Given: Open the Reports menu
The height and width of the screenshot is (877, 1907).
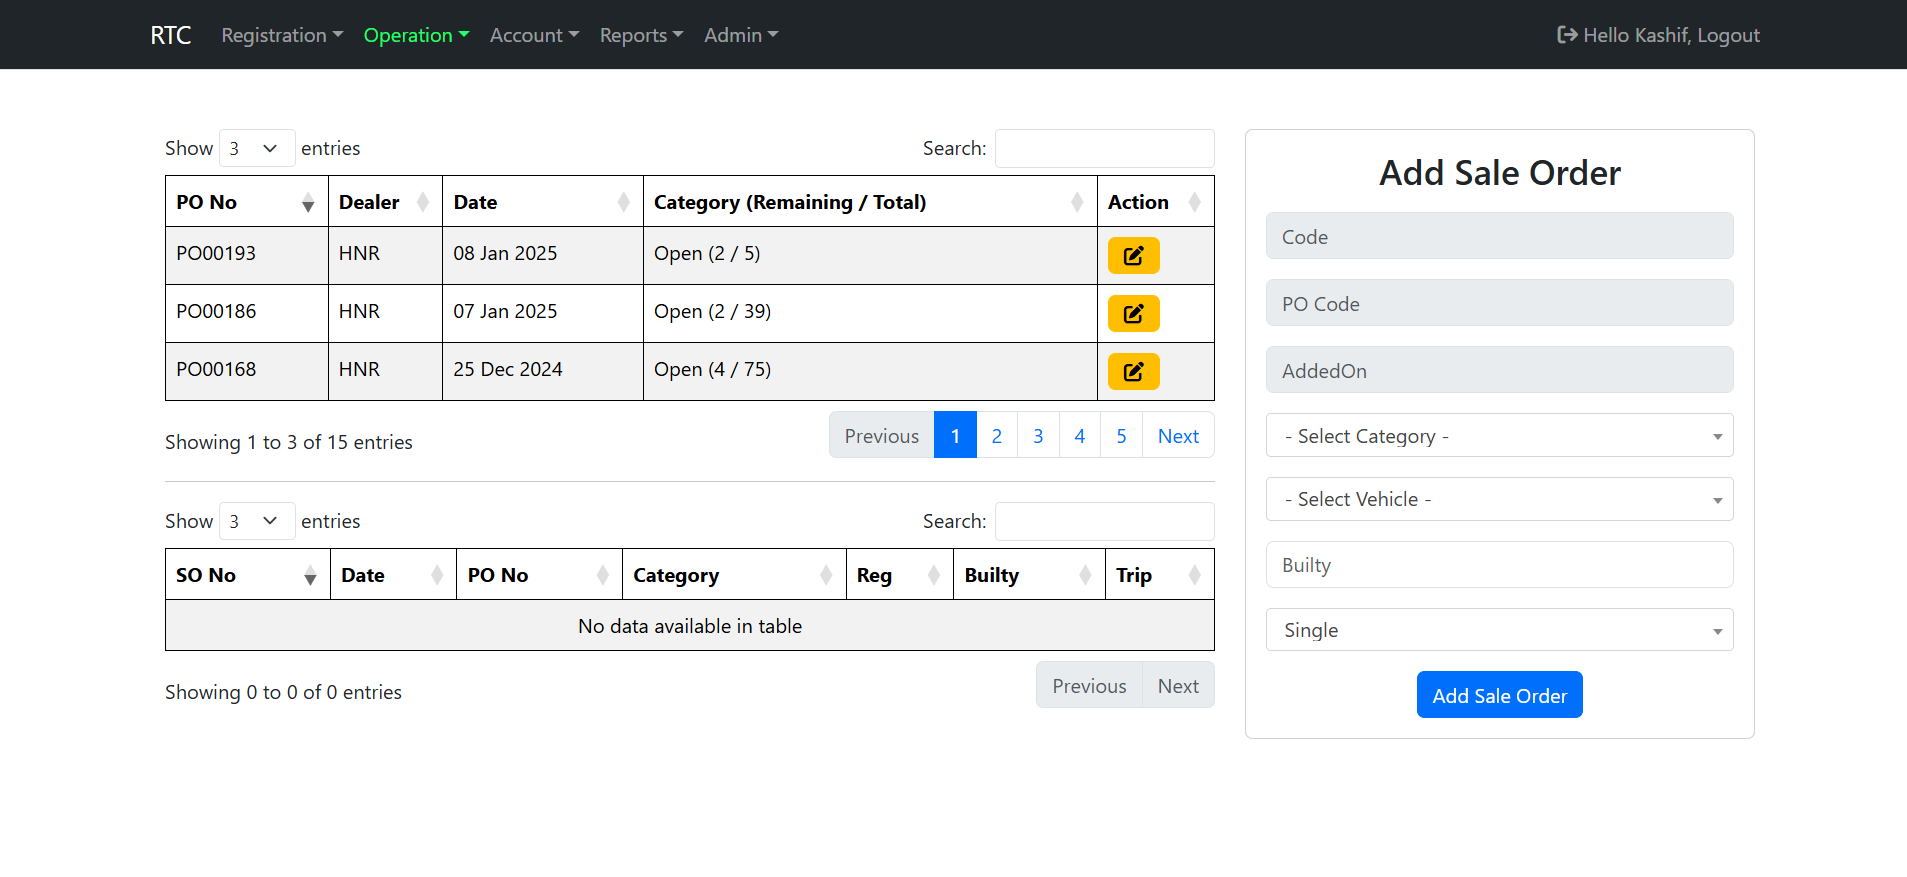Looking at the screenshot, I should tap(641, 35).
